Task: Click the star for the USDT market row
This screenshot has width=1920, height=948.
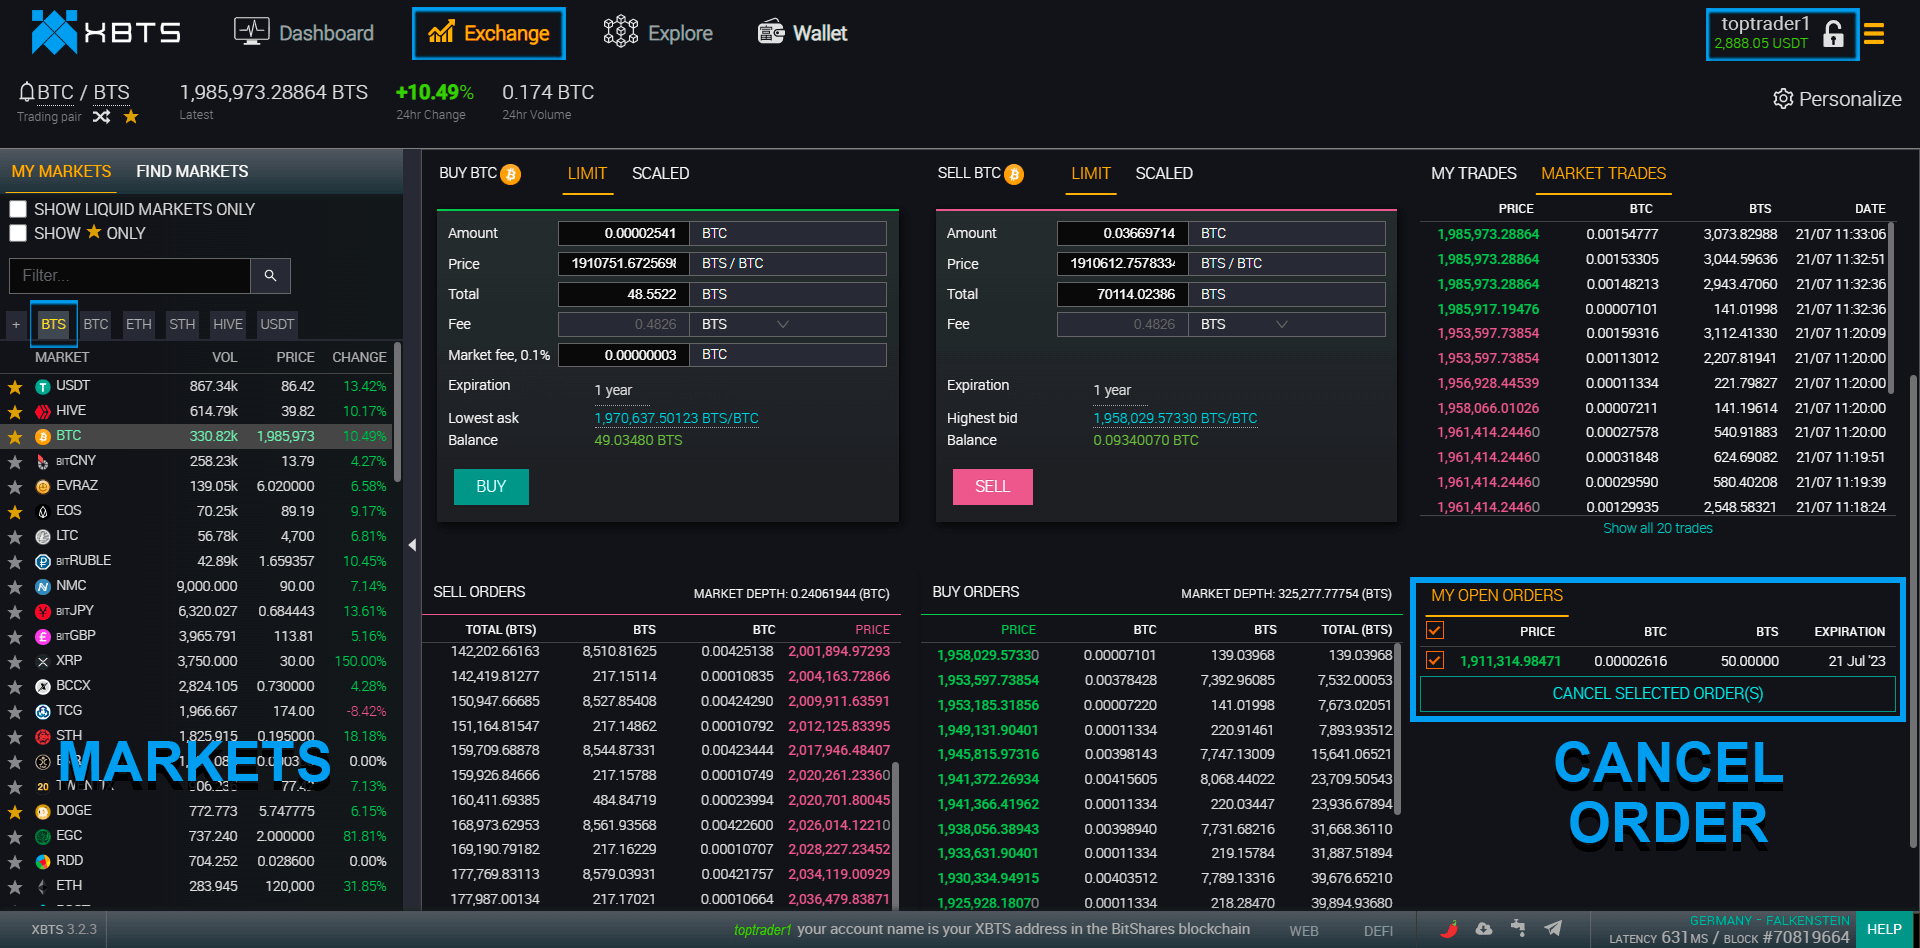Action: [15, 387]
